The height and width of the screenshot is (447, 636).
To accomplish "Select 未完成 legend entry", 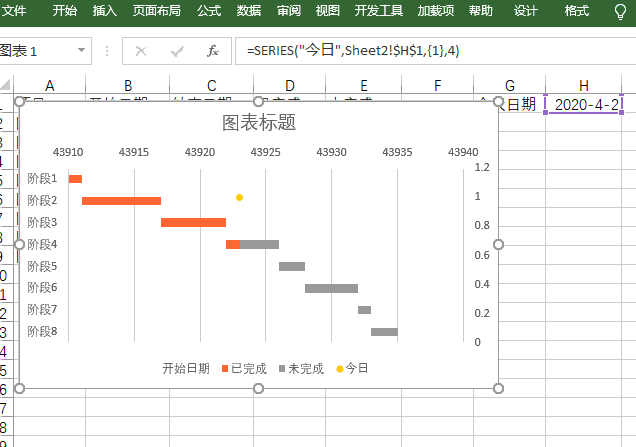I will coord(301,368).
